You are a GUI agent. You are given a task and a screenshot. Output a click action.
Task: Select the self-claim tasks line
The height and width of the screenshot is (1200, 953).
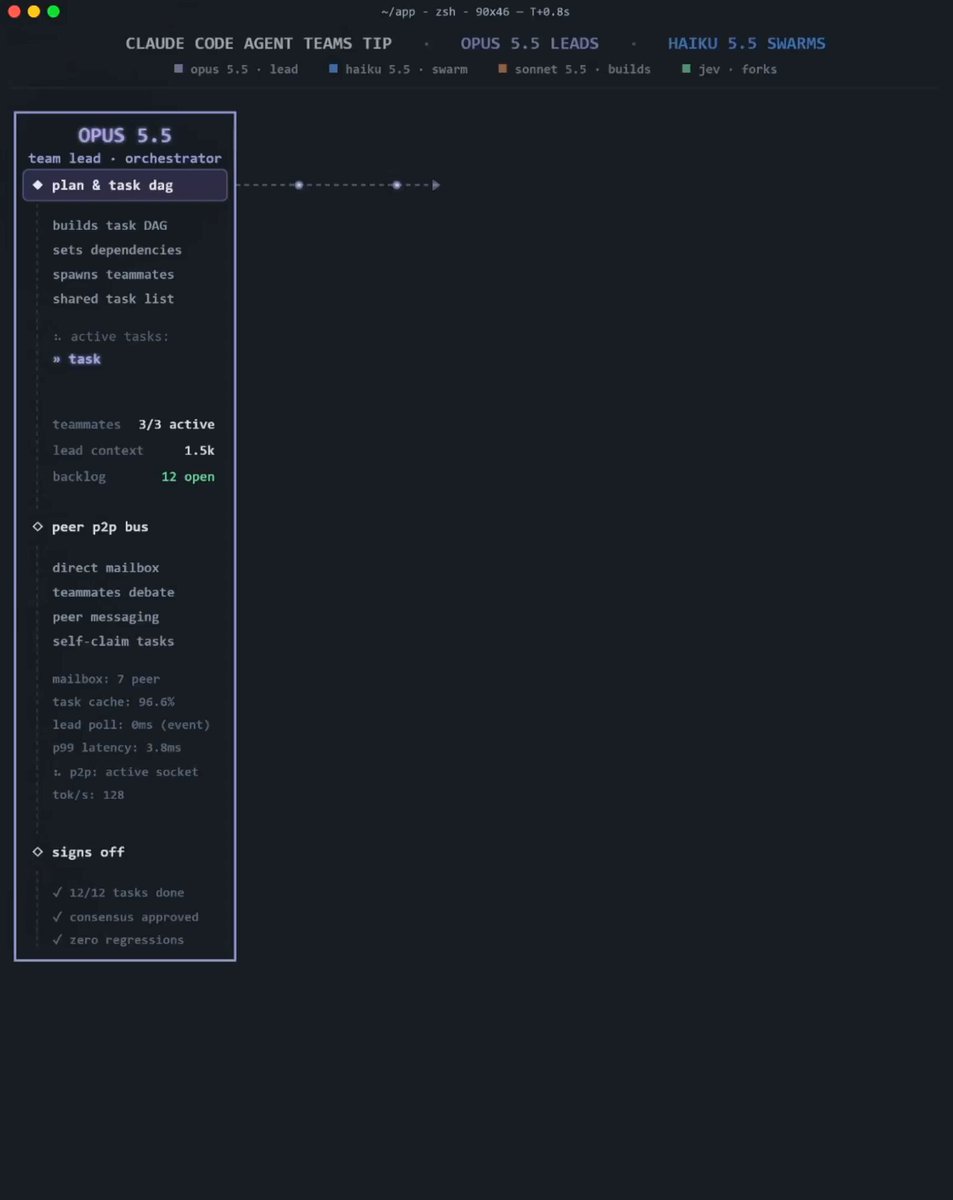(x=113, y=641)
